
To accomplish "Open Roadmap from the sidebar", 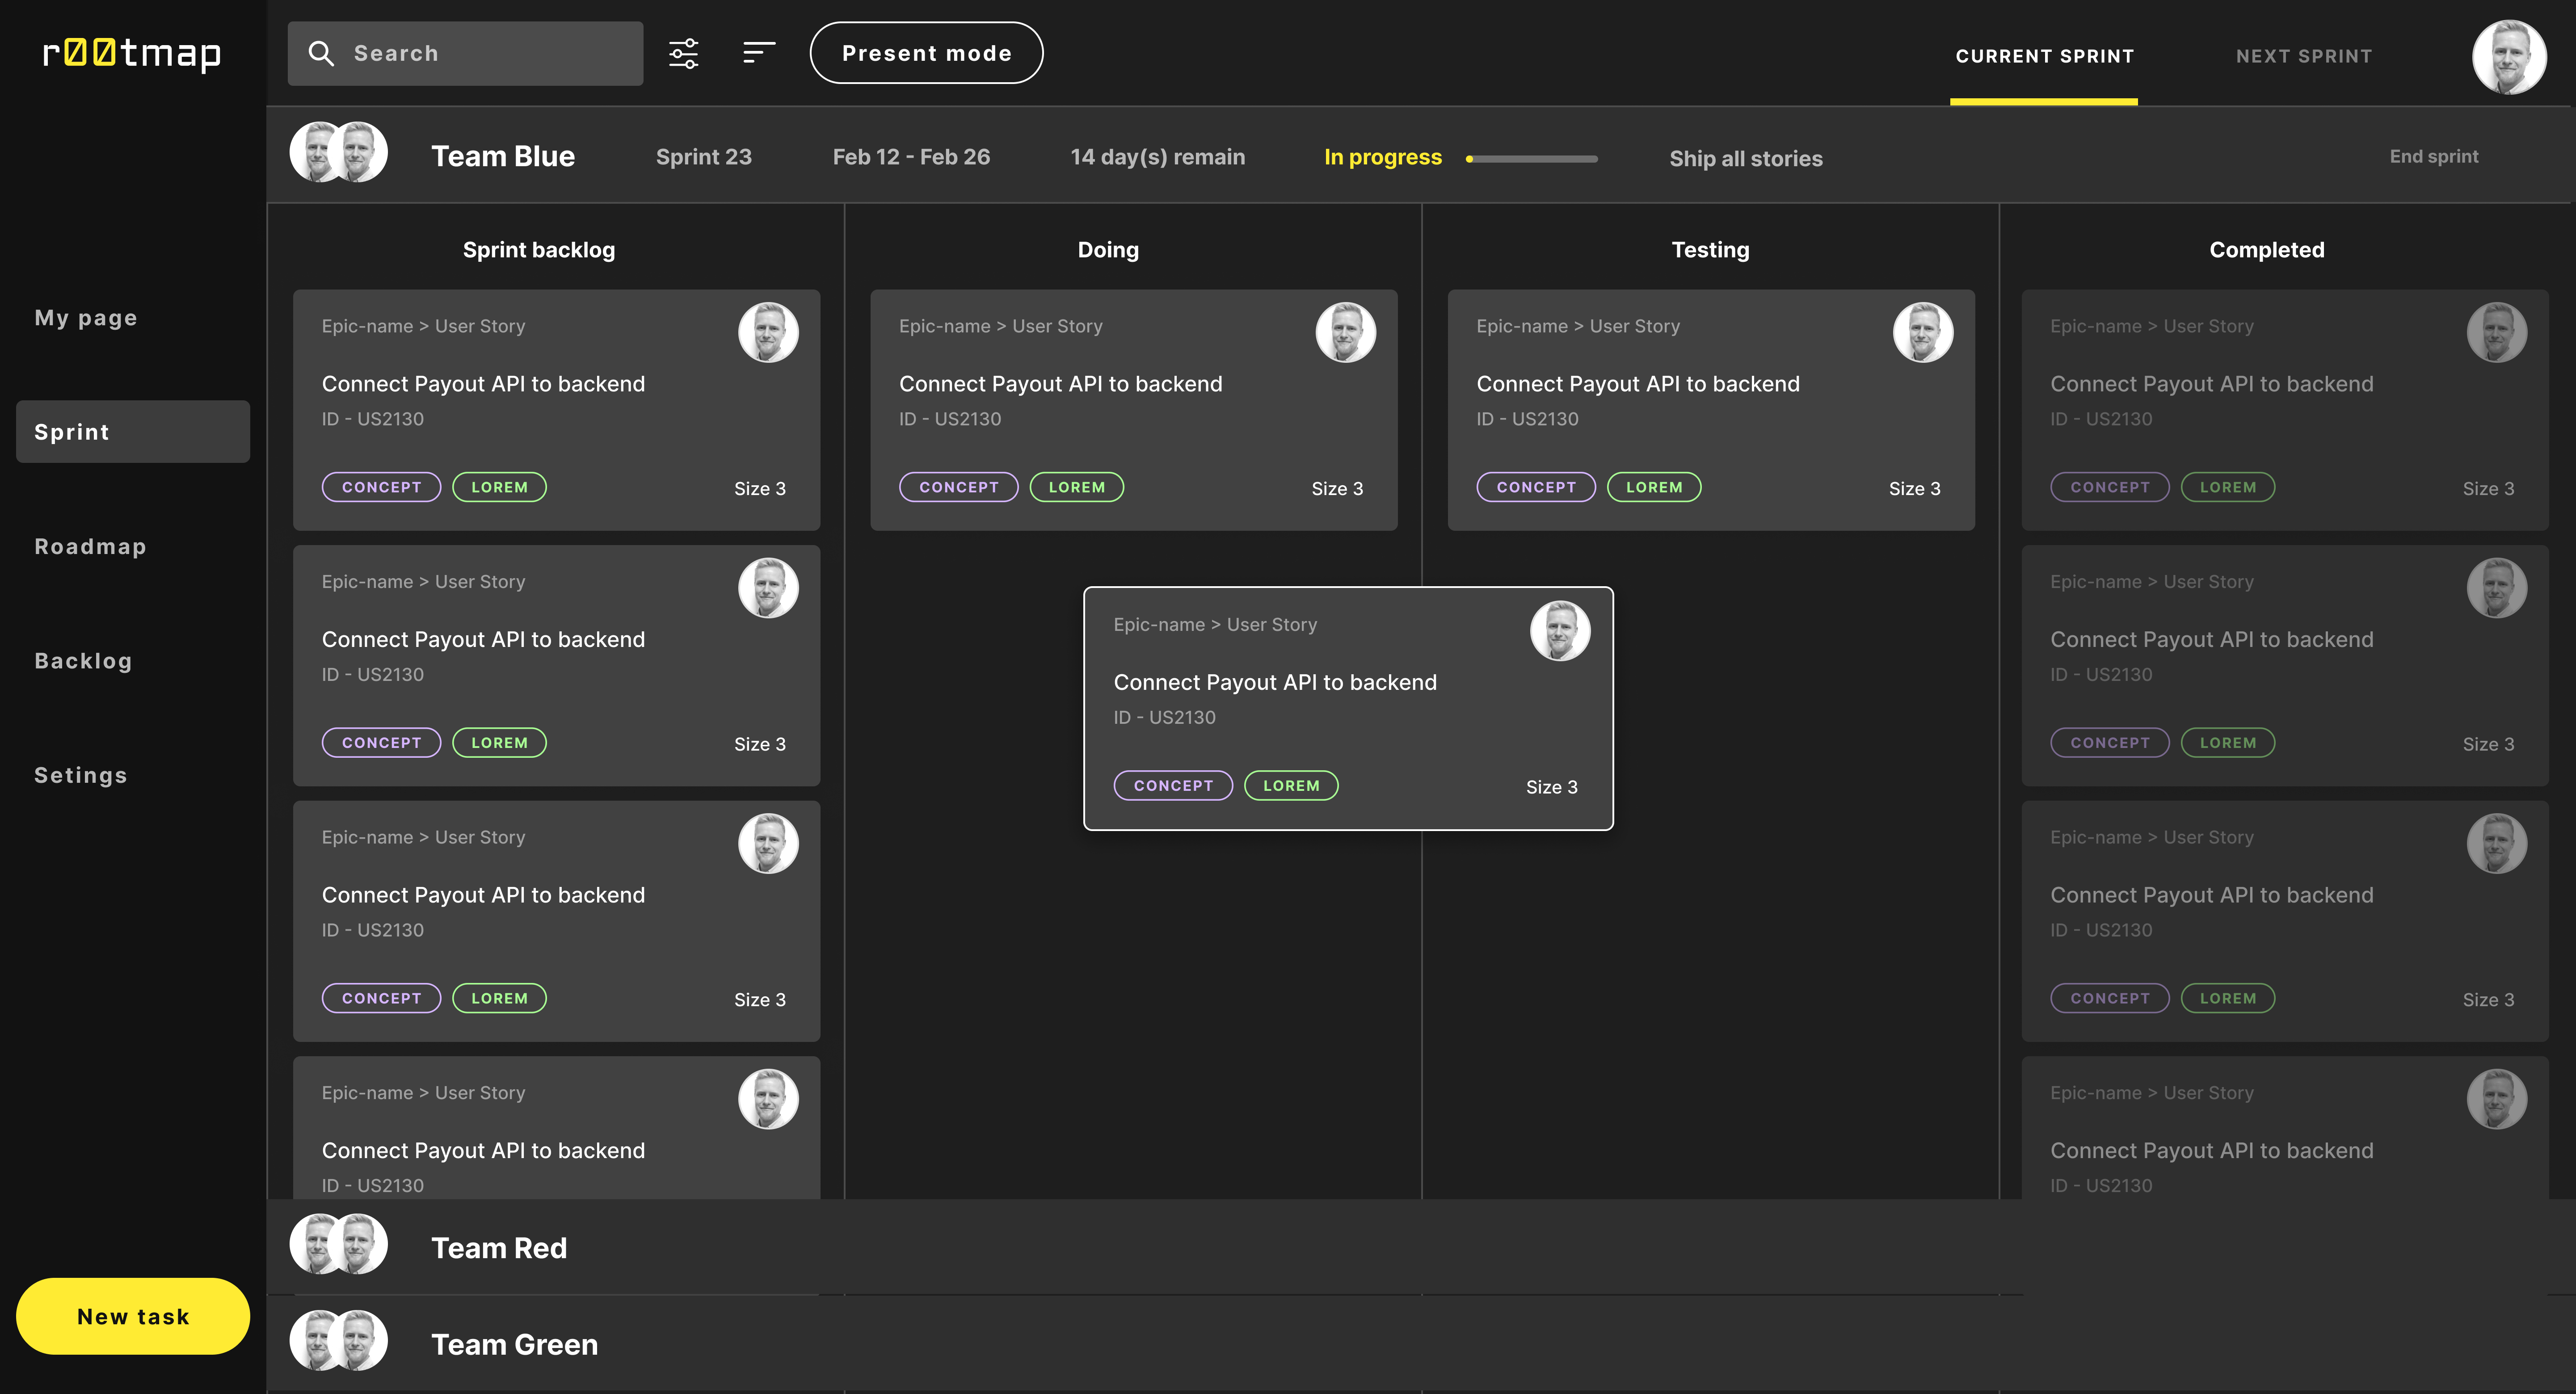I will click(x=90, y=546).
